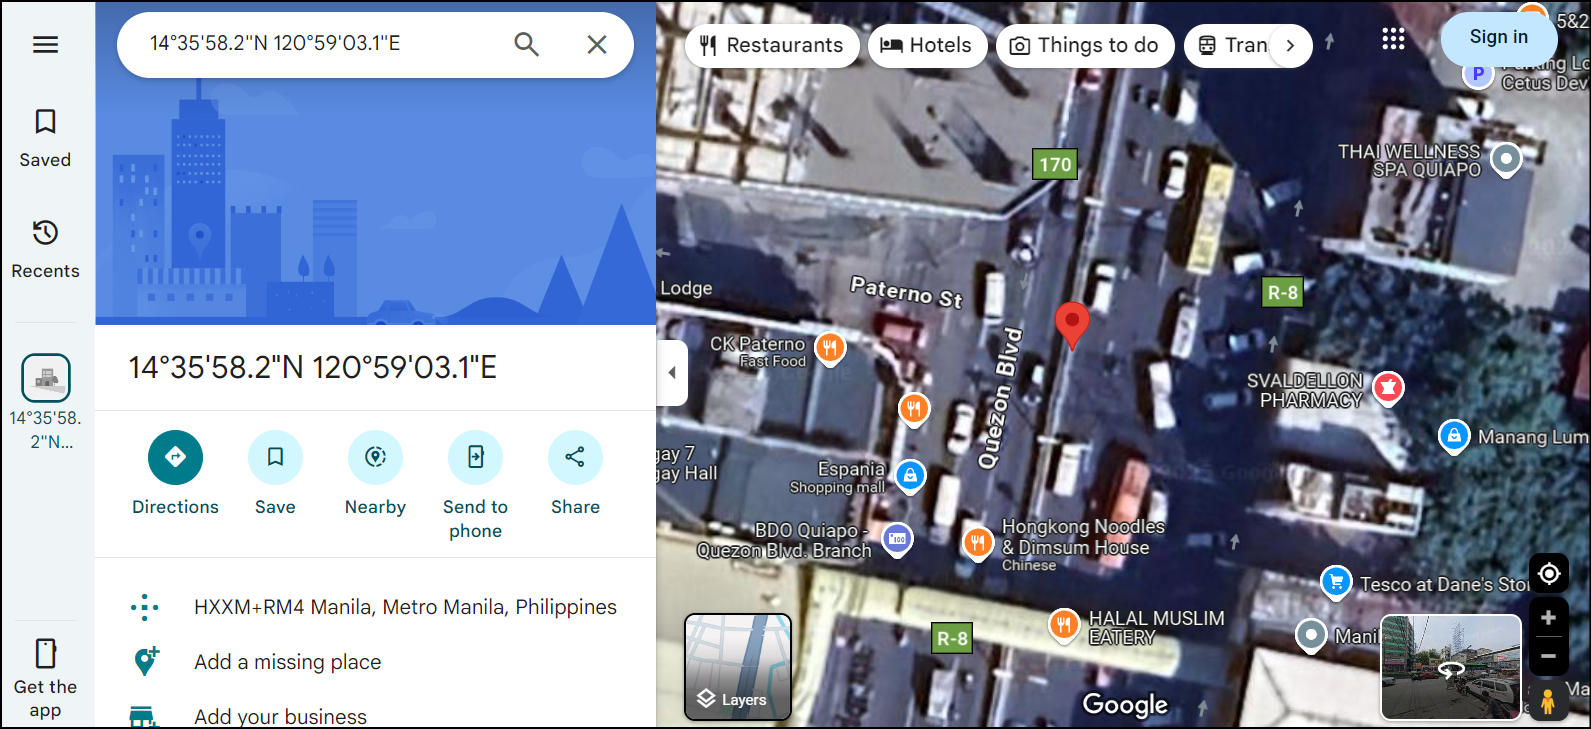Zoom in on the map
The height and width of the screenshot is (729, 1591).
pos(1549,618)
